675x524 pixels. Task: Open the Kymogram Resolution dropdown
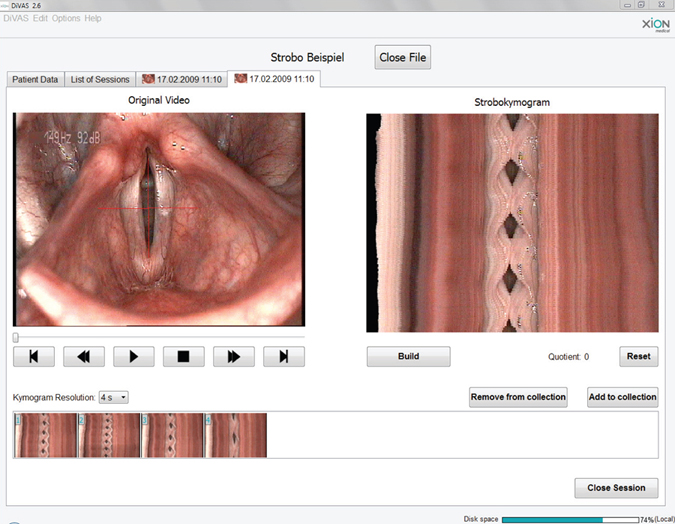114,398
